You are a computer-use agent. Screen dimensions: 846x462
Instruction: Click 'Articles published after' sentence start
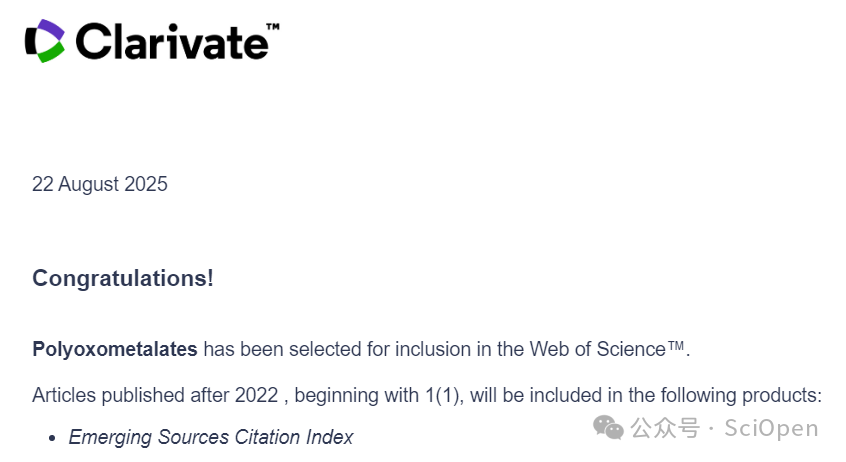(131, 396)
